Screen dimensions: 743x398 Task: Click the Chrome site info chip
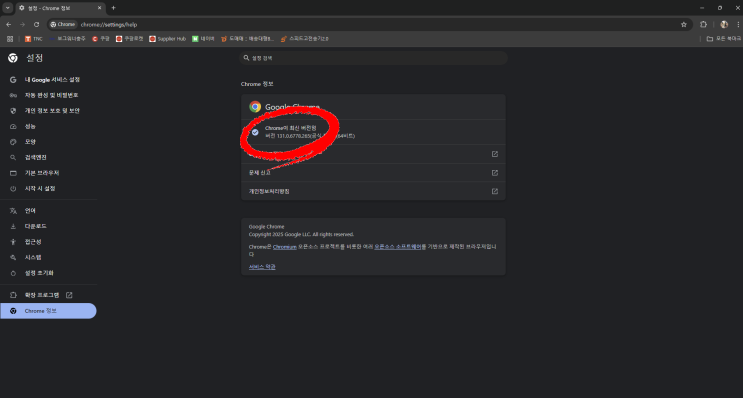coord(63,25)
